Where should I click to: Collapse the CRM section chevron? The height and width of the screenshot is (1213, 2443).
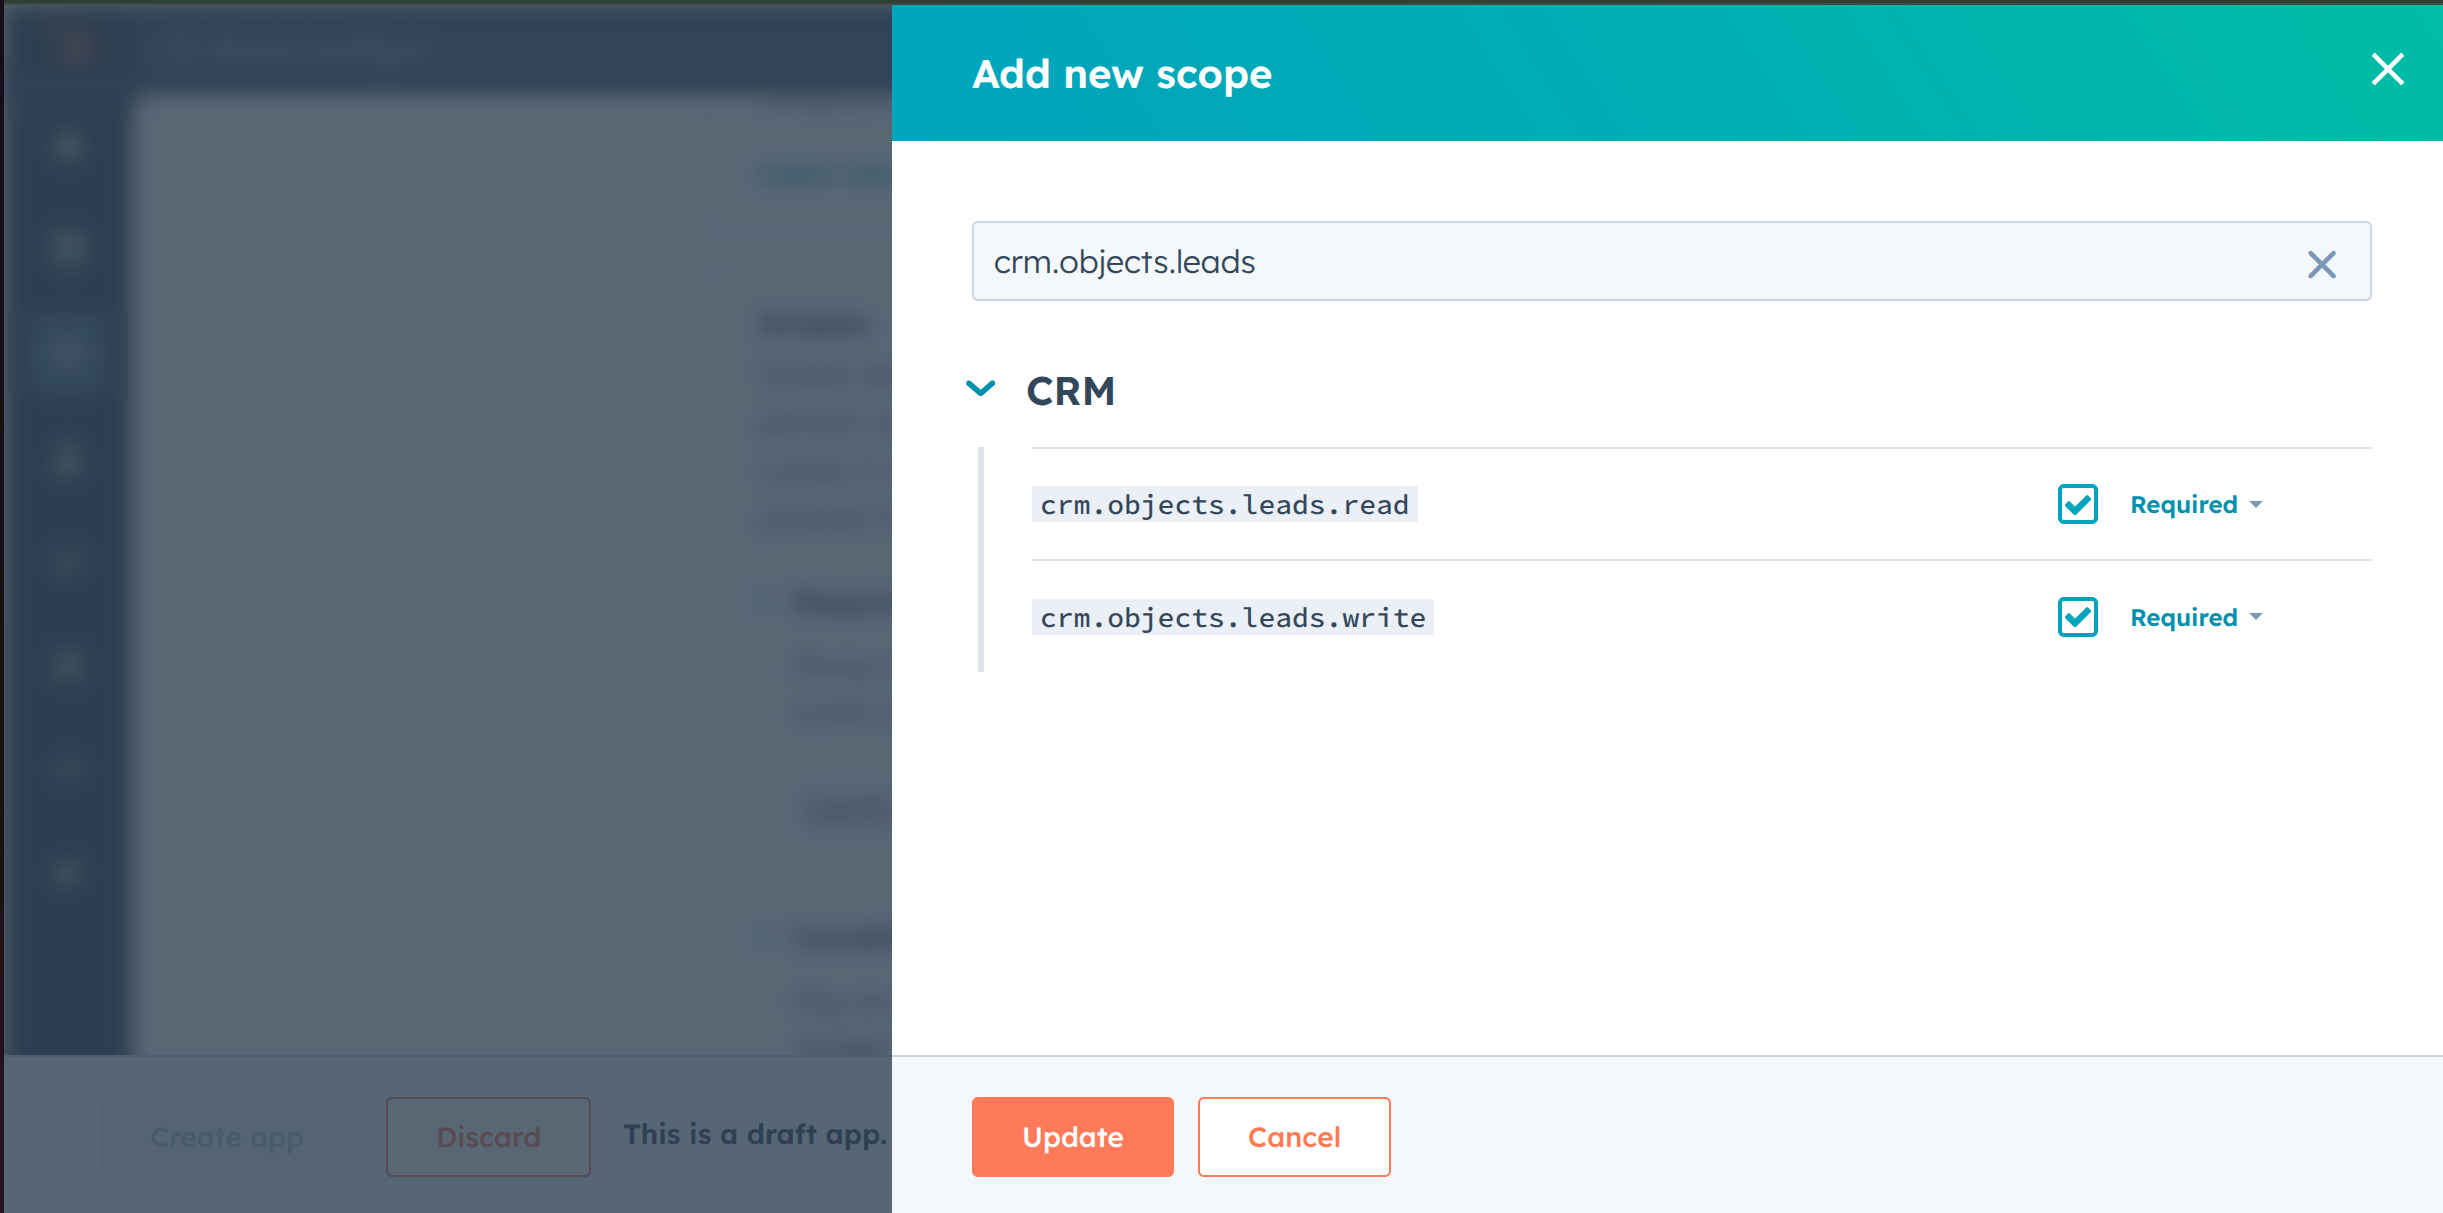pos(981,388)
